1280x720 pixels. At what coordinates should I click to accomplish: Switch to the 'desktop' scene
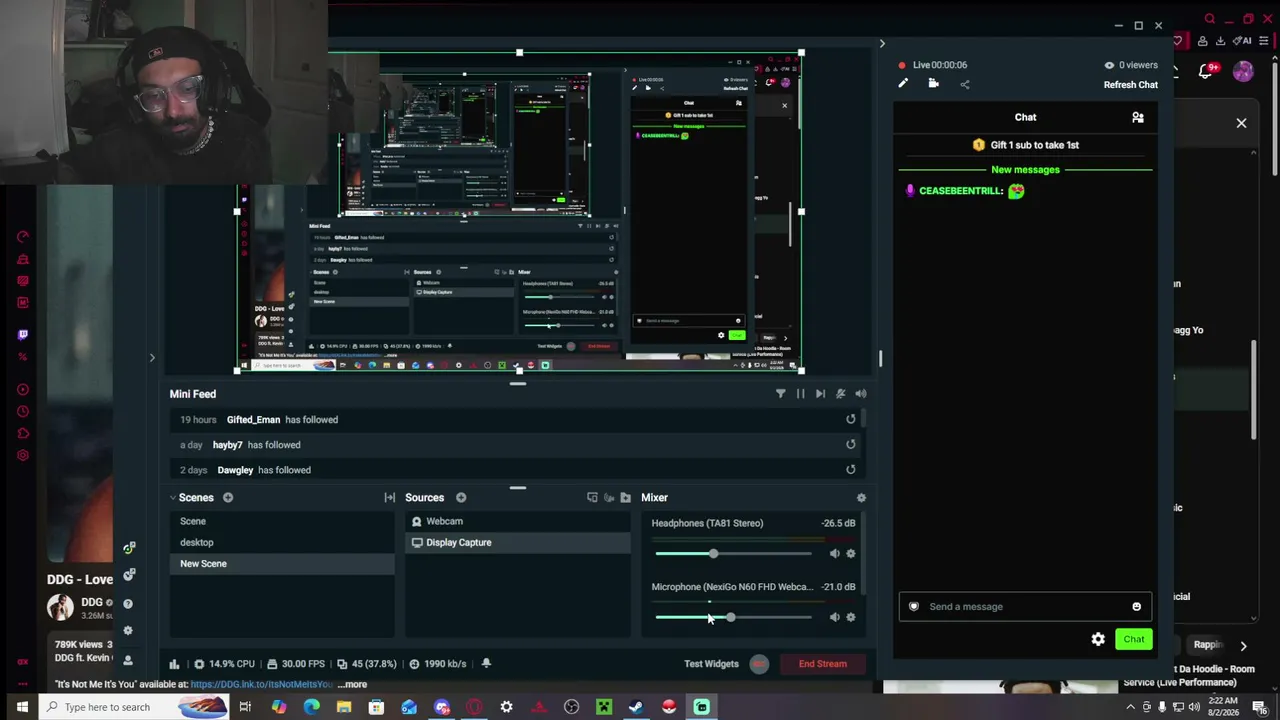[282, 542]
